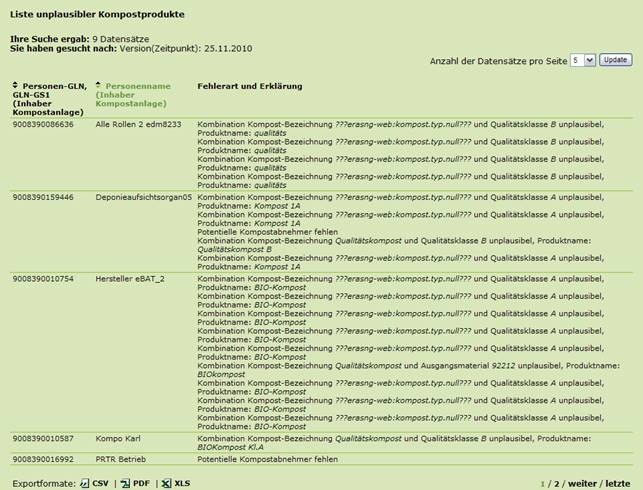Image resolution: width=643 pixels, height=490 pixels.
Task: Click the CSV export file icon
Action: [84, 483]
